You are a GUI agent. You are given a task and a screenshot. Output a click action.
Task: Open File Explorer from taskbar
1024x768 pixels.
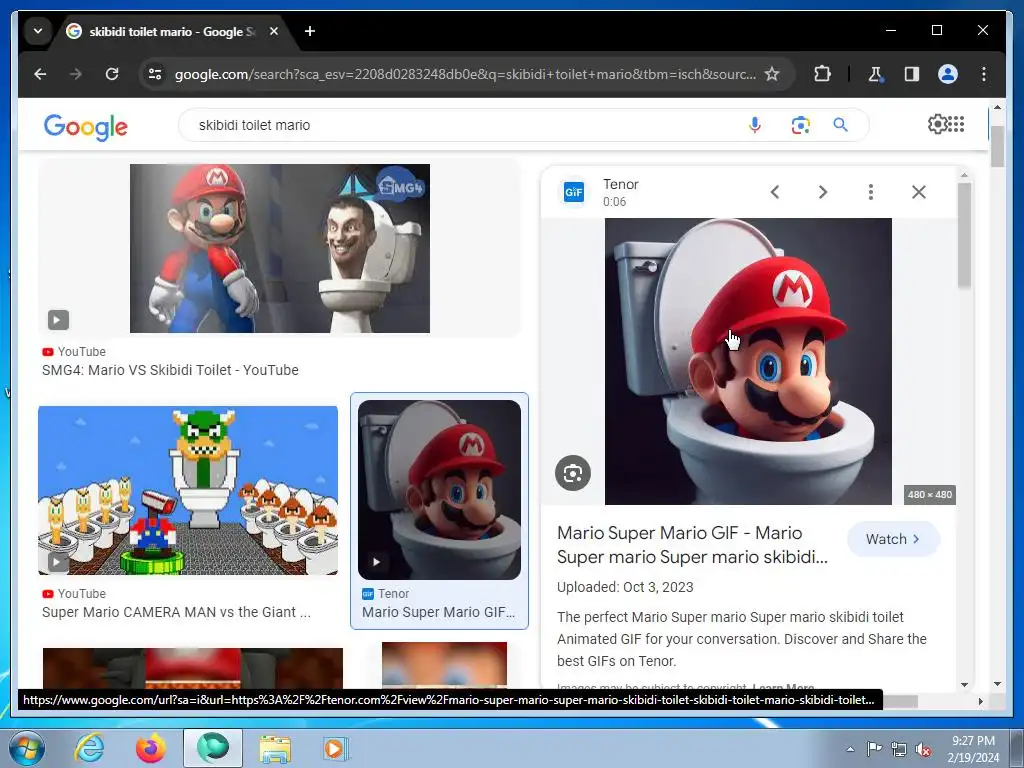[275, 748]
